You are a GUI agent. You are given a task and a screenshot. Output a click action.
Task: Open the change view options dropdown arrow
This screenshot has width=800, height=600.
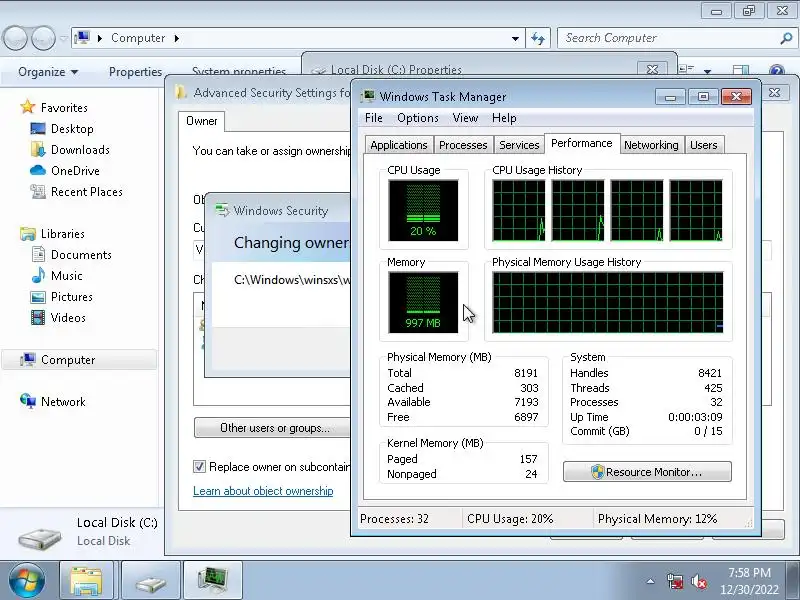[x=707, y=71]
